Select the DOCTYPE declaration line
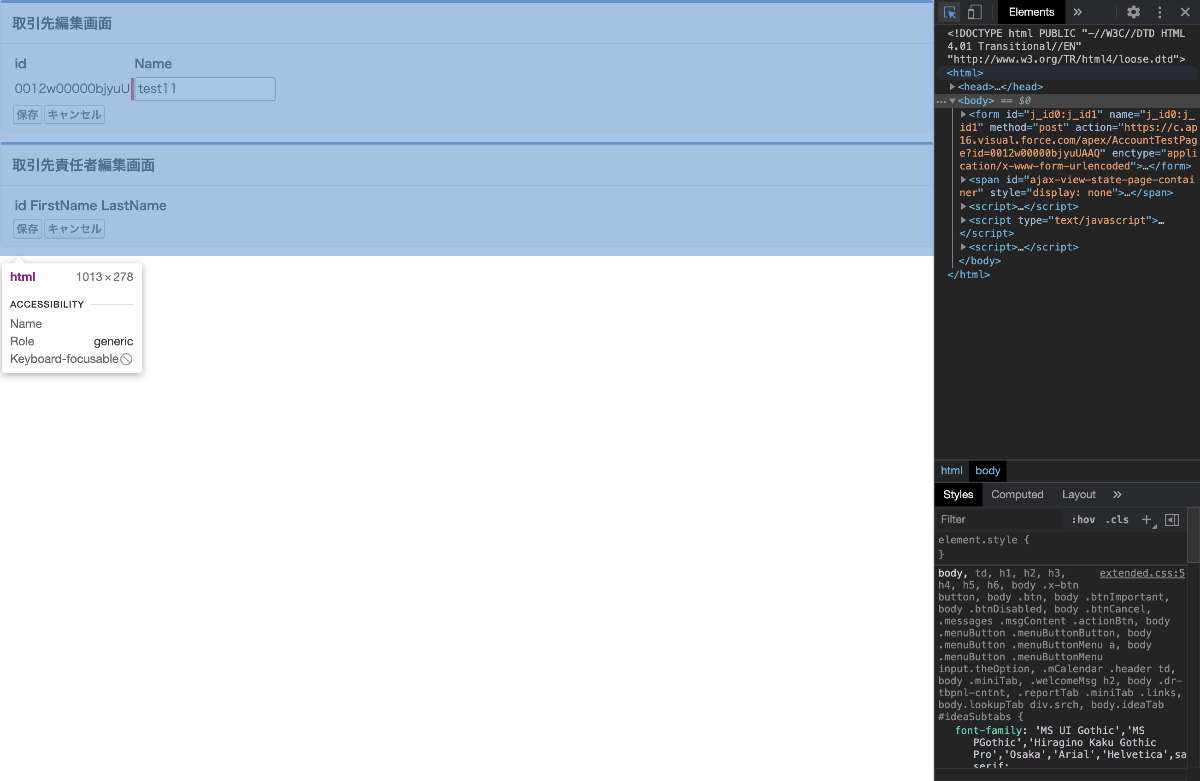 1067,46
